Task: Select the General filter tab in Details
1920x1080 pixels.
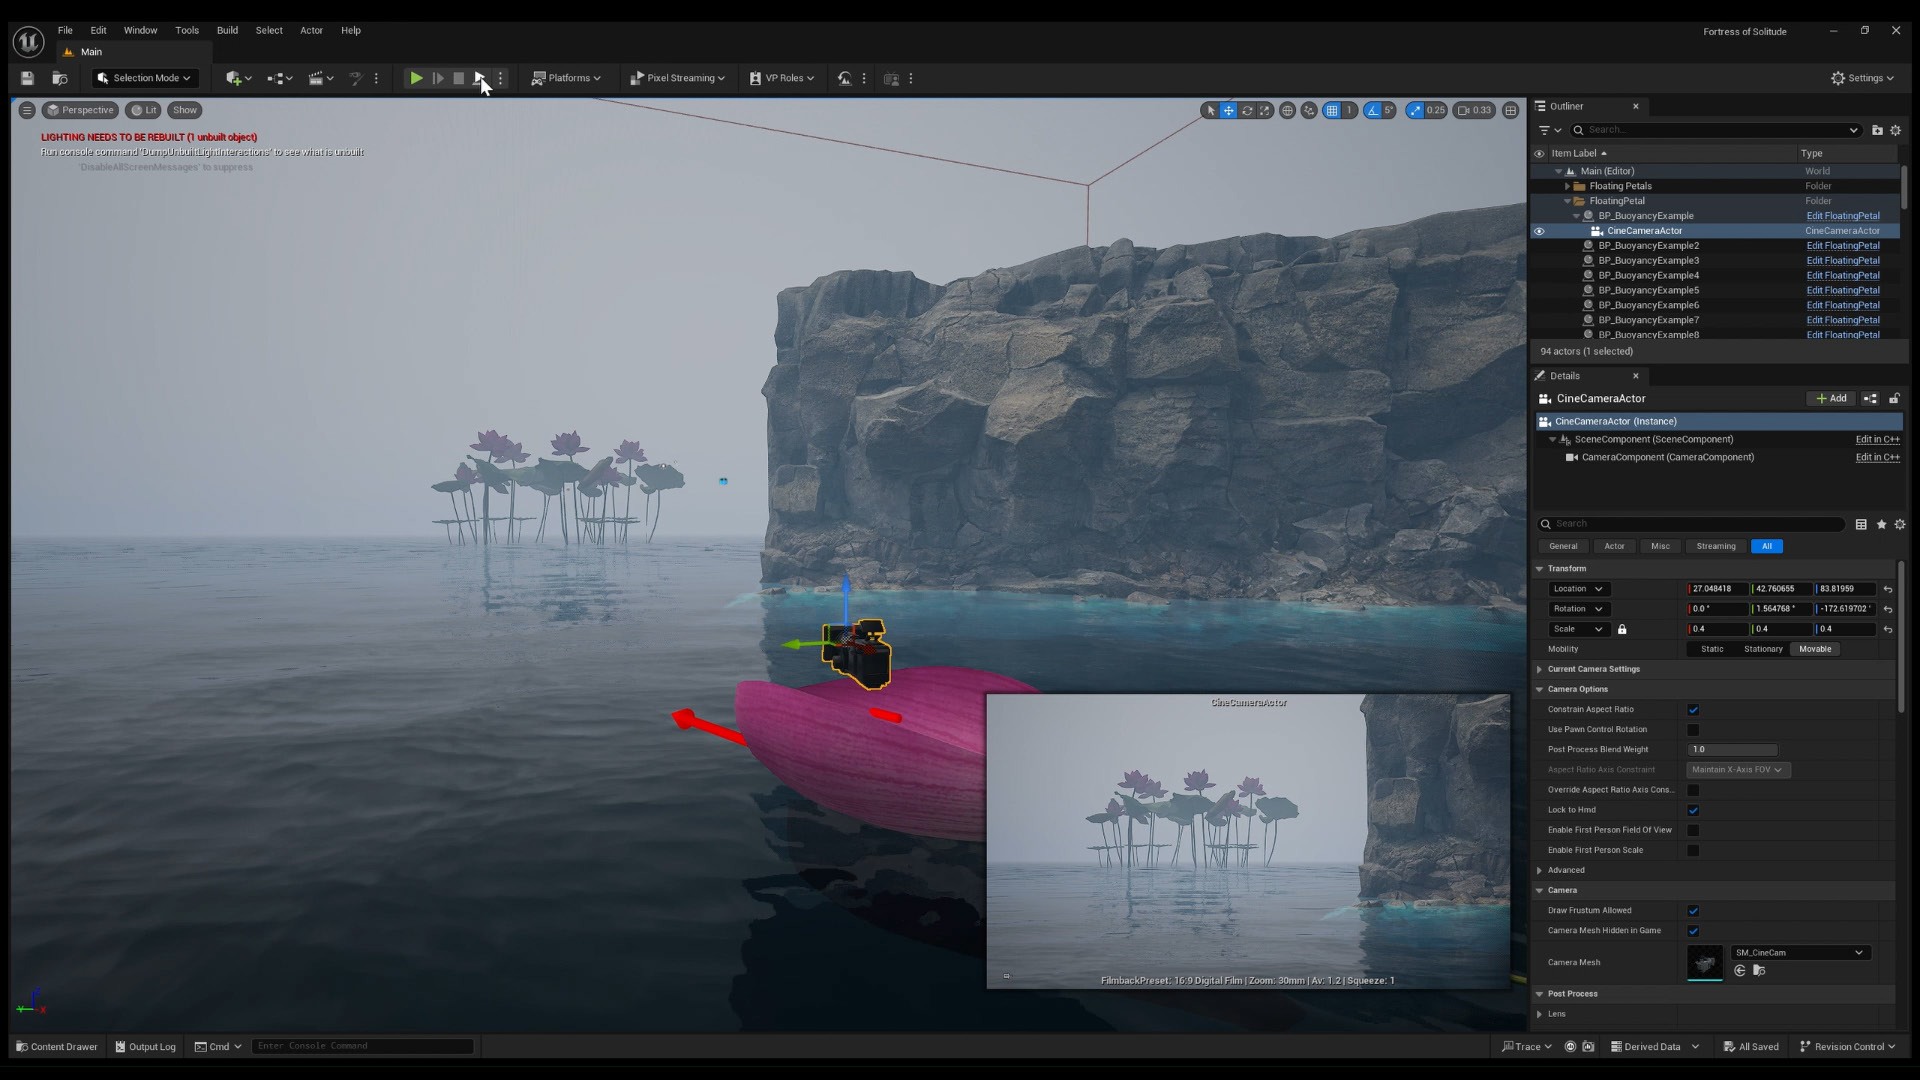Action: (1563, 546)
